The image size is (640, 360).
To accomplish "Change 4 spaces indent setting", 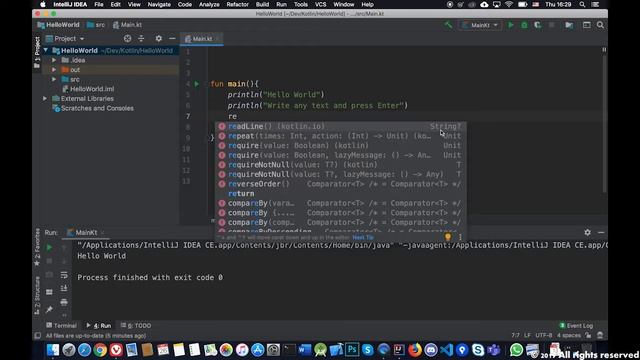I will click(x=569, y=336).
